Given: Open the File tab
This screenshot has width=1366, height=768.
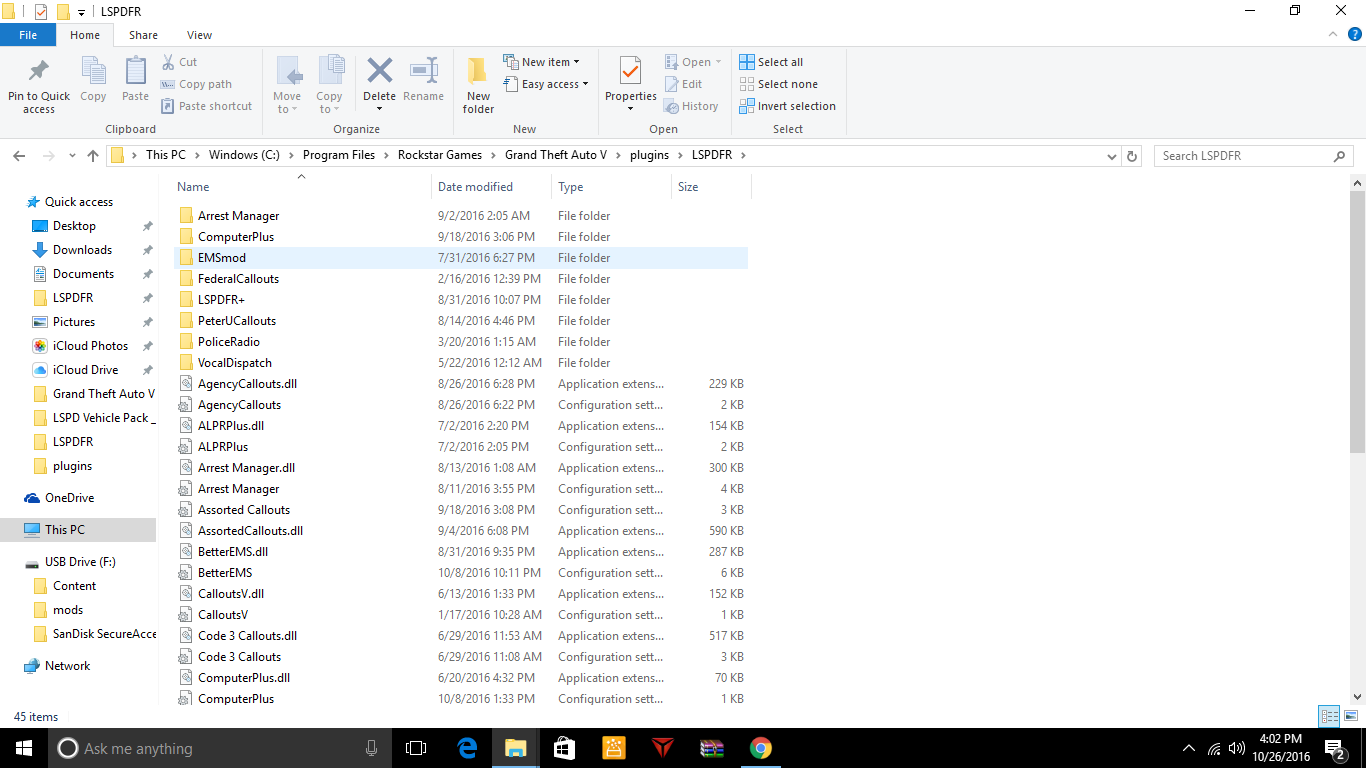Looking at the screenshot, I should [28, 35].
